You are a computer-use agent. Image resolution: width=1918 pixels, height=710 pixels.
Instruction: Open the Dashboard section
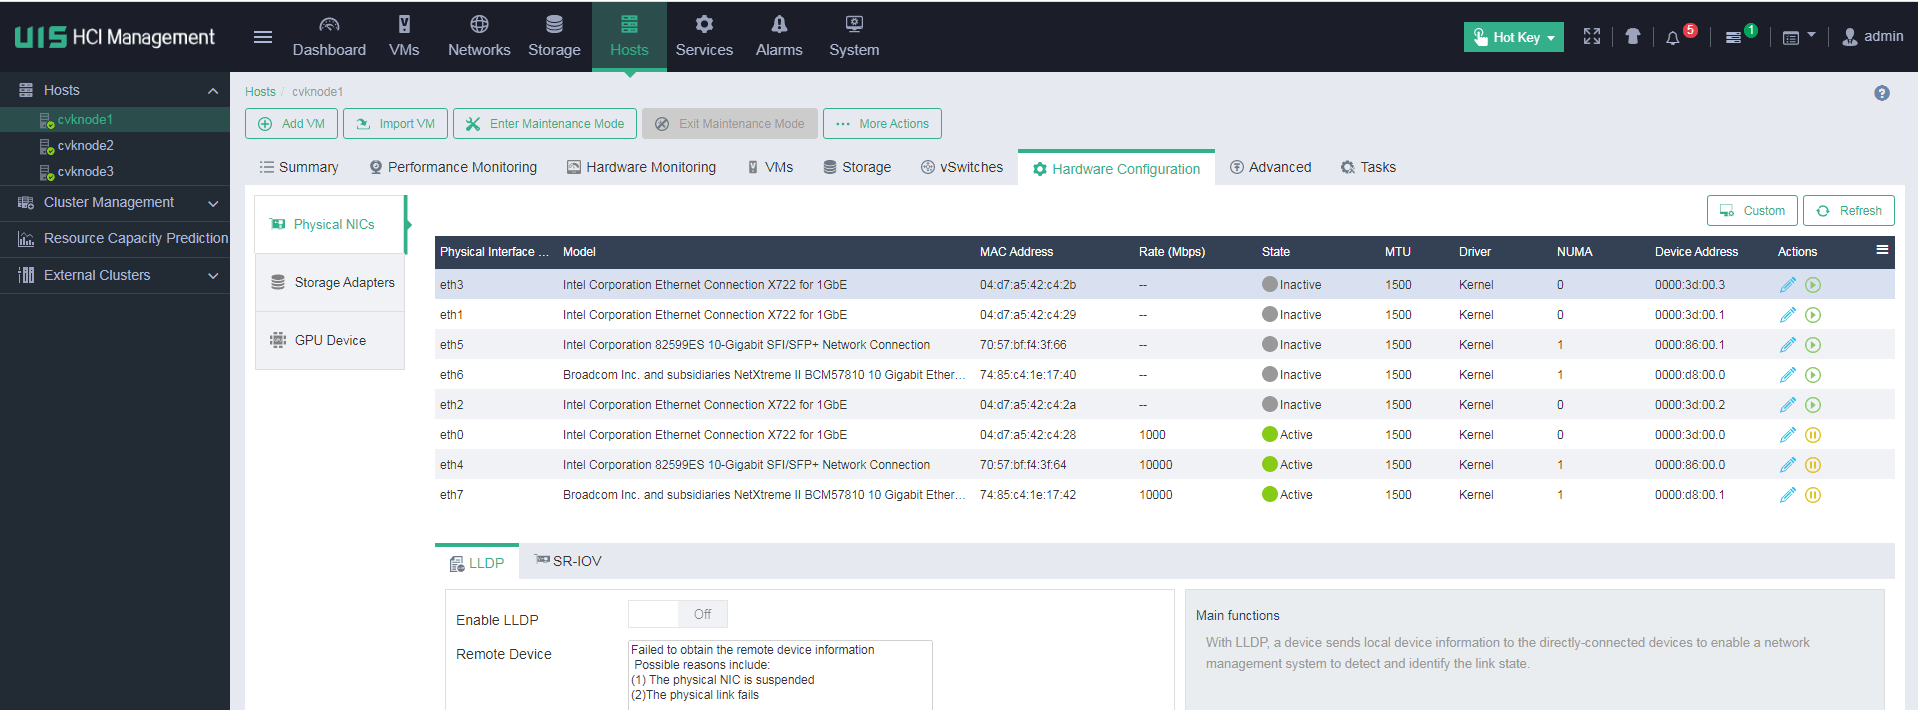329,37
